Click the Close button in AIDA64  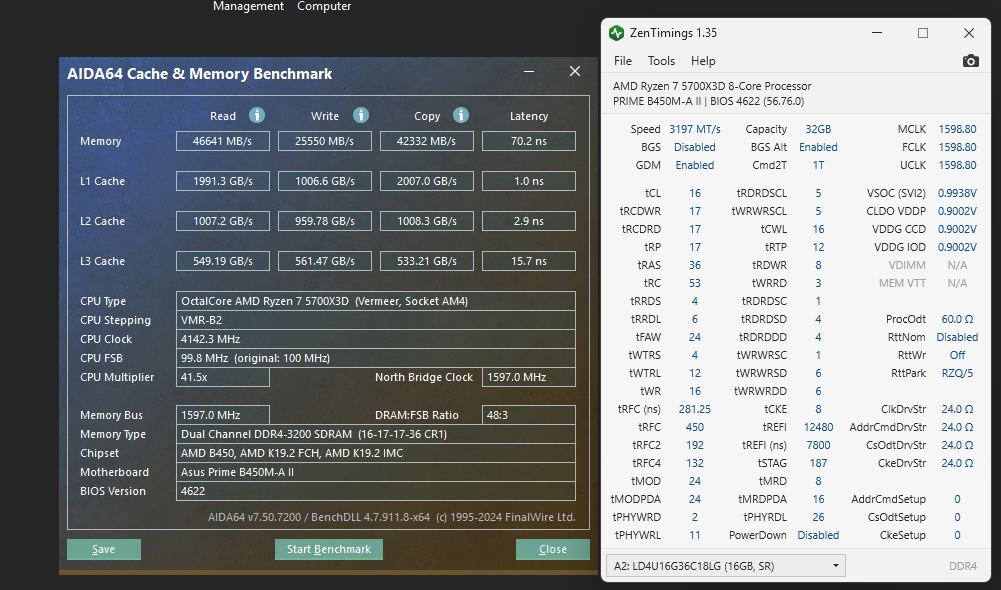pyautogui.click(x=552, y=549)
